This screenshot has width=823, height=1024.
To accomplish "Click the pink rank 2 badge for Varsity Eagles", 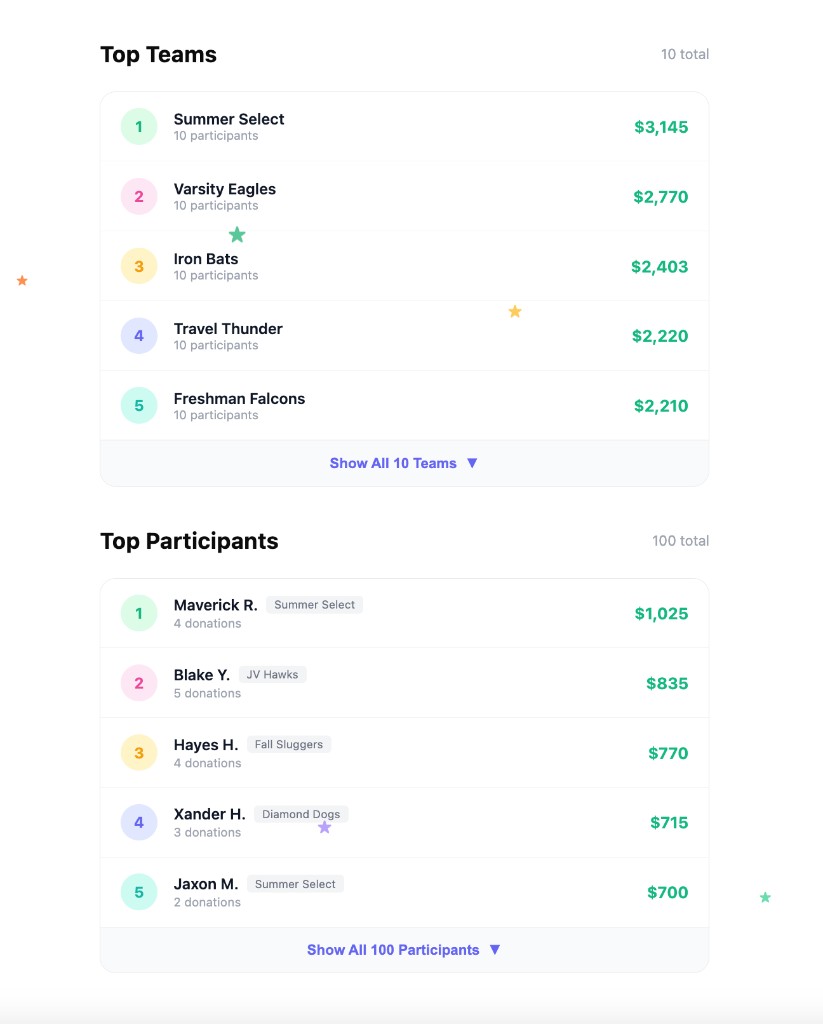I will point(138,197).
